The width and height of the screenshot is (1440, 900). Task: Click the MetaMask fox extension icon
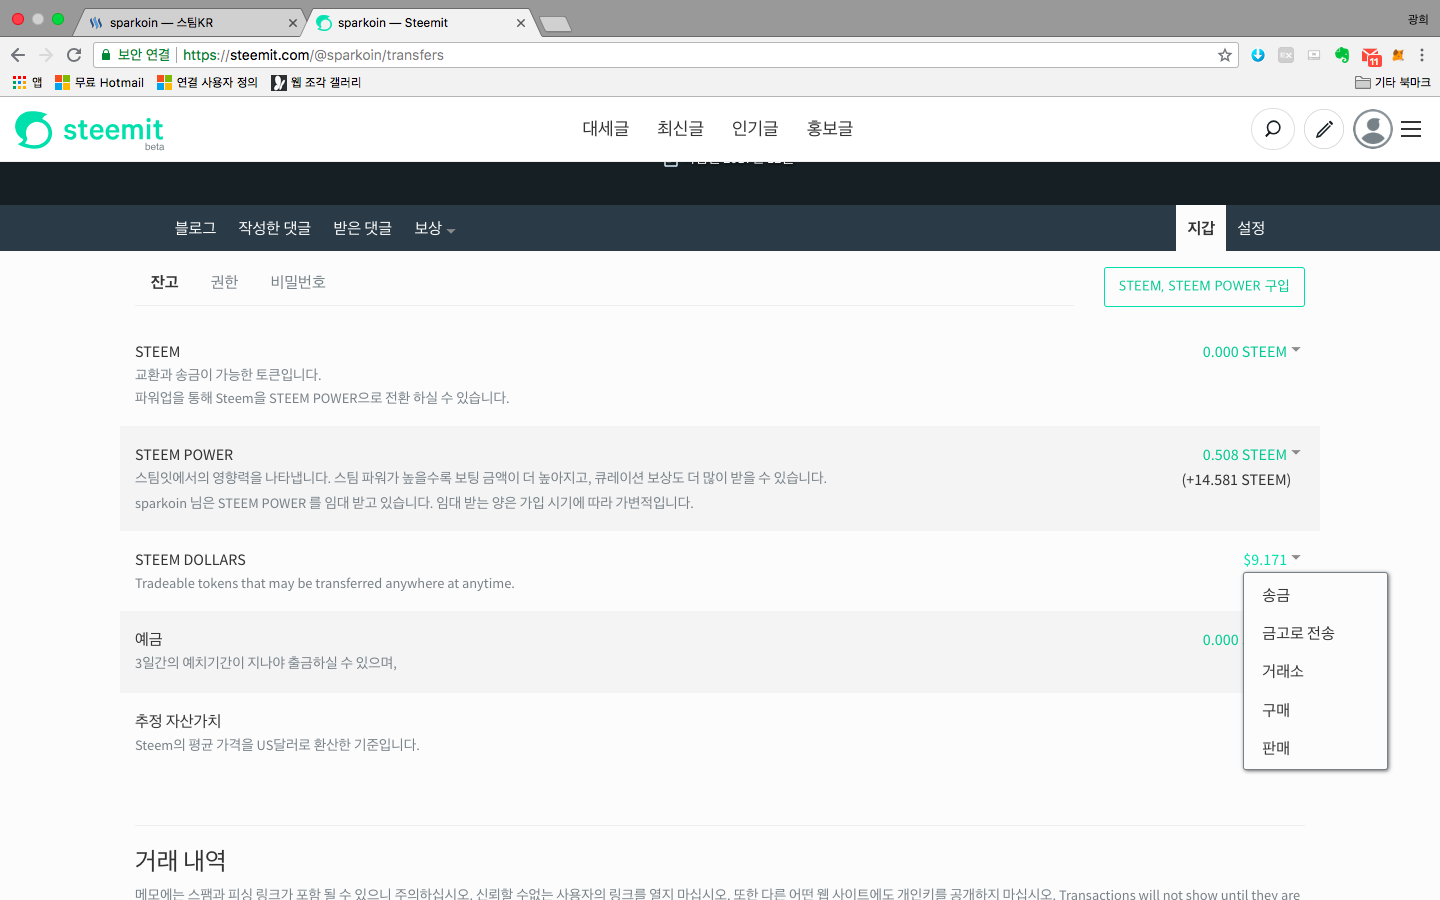(x=1398, y=55)
